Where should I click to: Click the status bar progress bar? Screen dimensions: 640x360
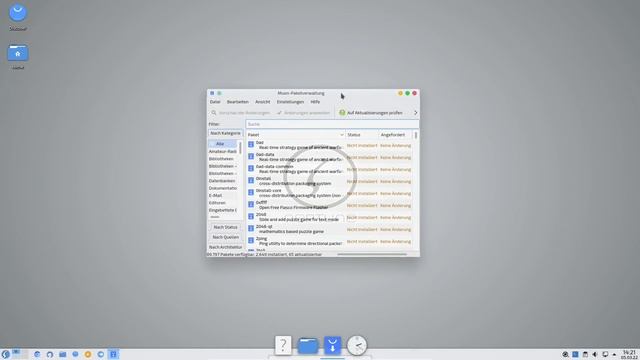point(372,254)
